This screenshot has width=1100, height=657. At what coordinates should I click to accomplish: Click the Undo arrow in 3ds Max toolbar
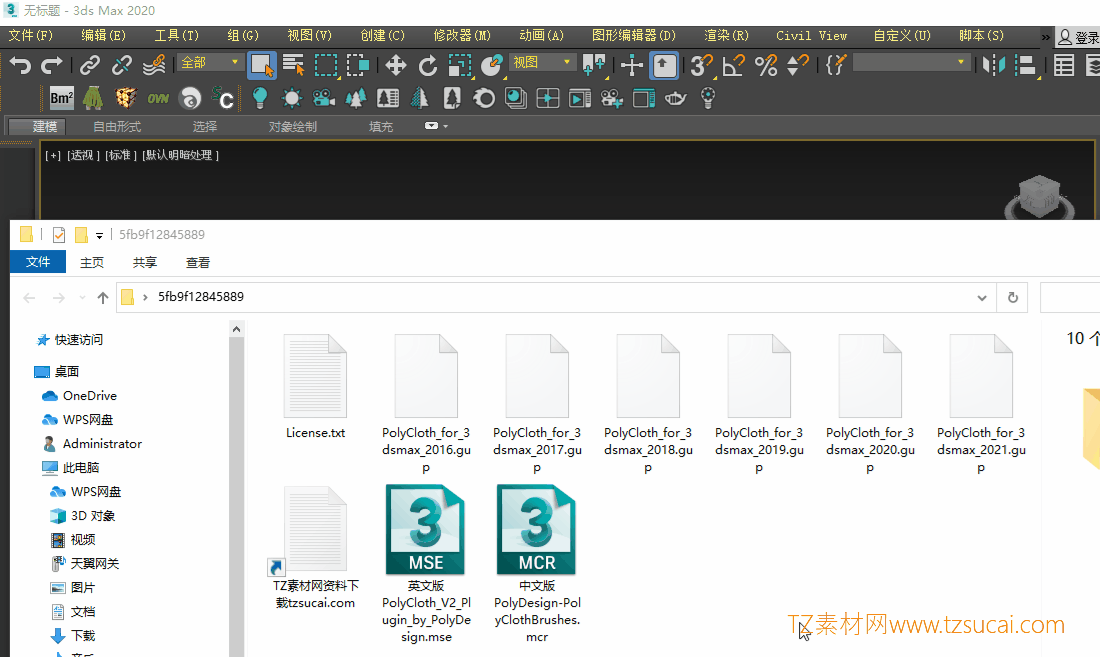pyautogui.click(x=20, y=65)
